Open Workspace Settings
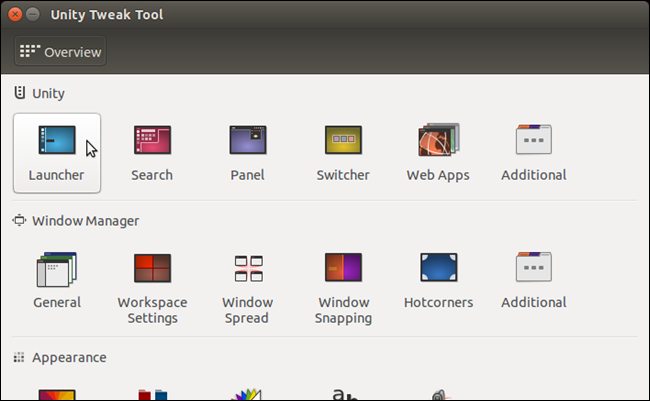 coord(152,289)
